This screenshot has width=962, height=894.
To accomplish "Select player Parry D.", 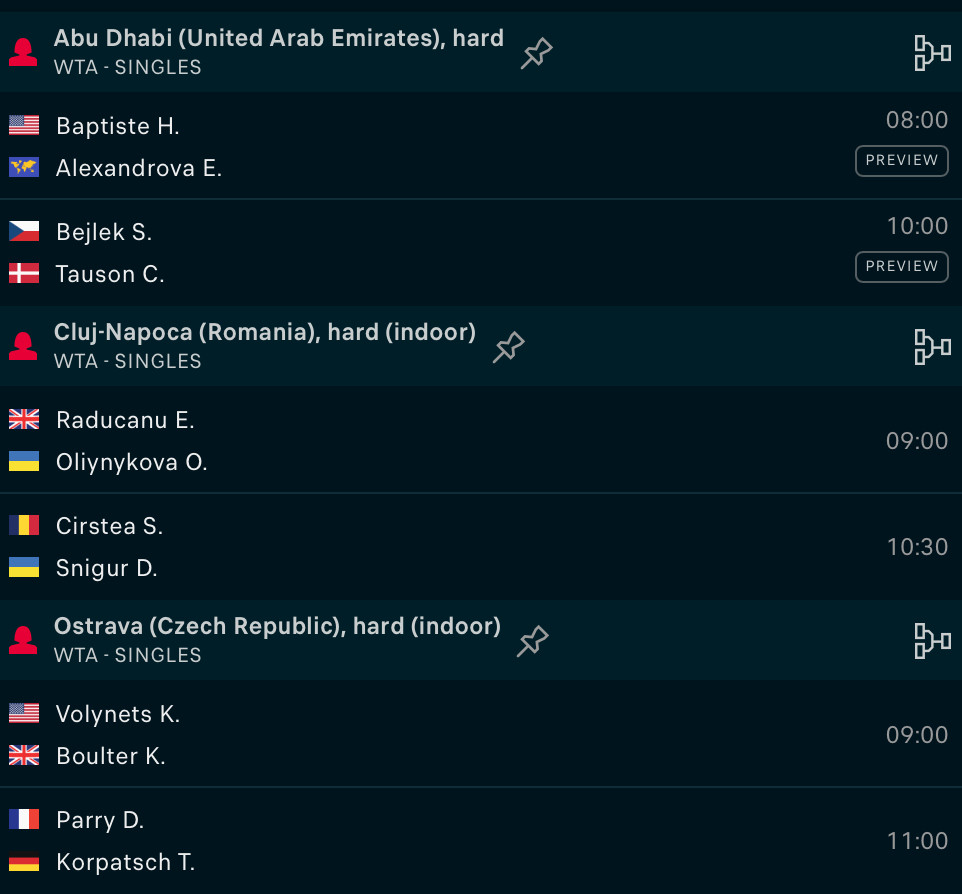I will [100, 820].
